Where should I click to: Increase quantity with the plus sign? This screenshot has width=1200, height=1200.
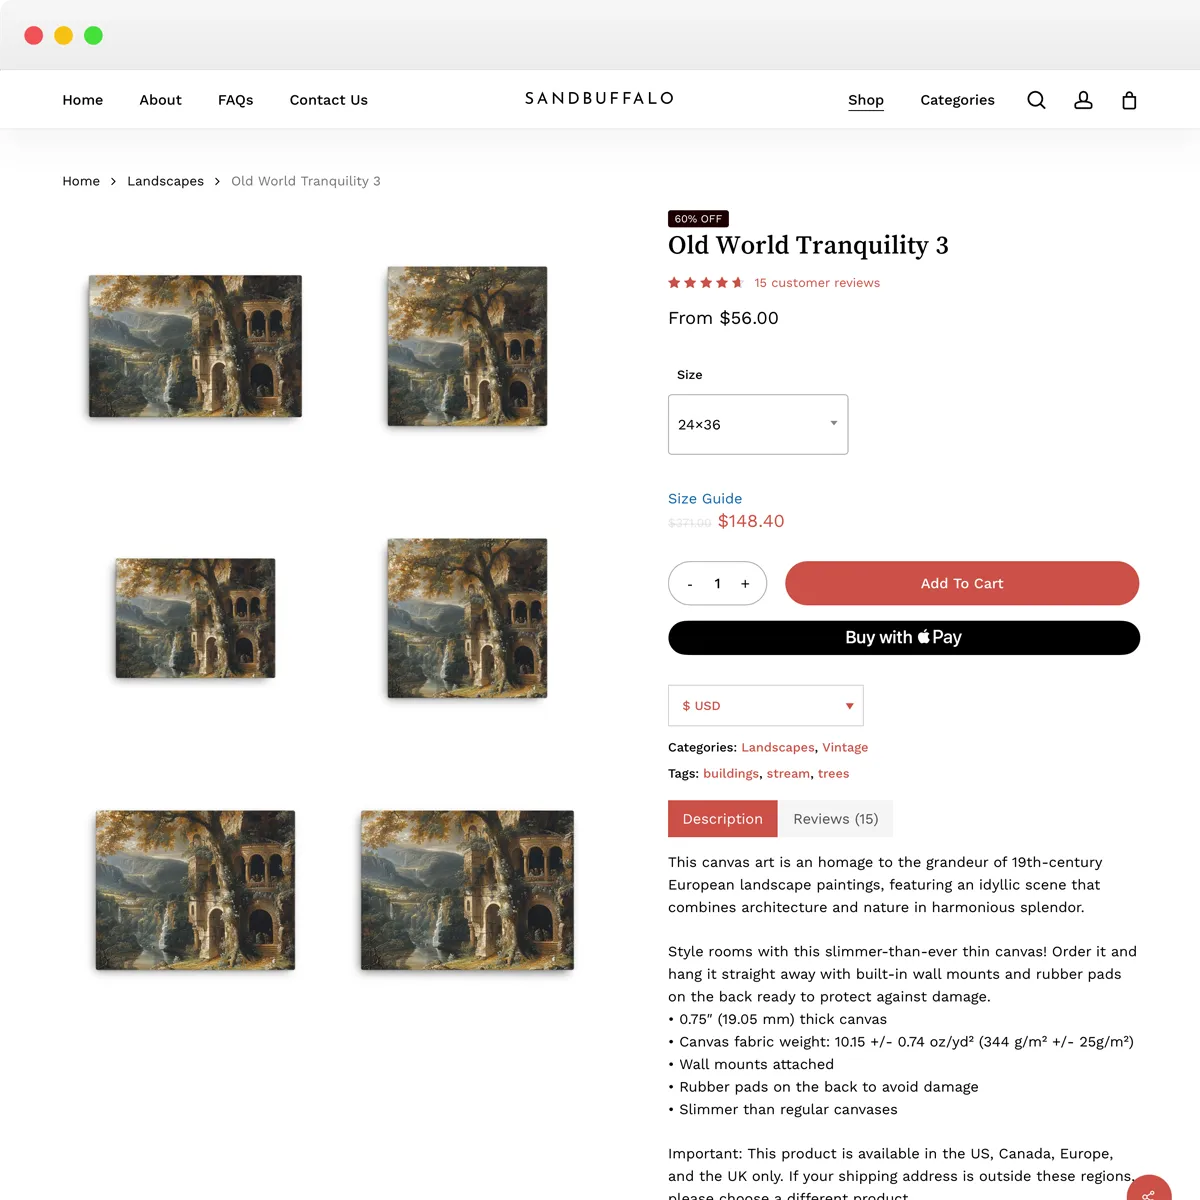click(x=745, y=584)
